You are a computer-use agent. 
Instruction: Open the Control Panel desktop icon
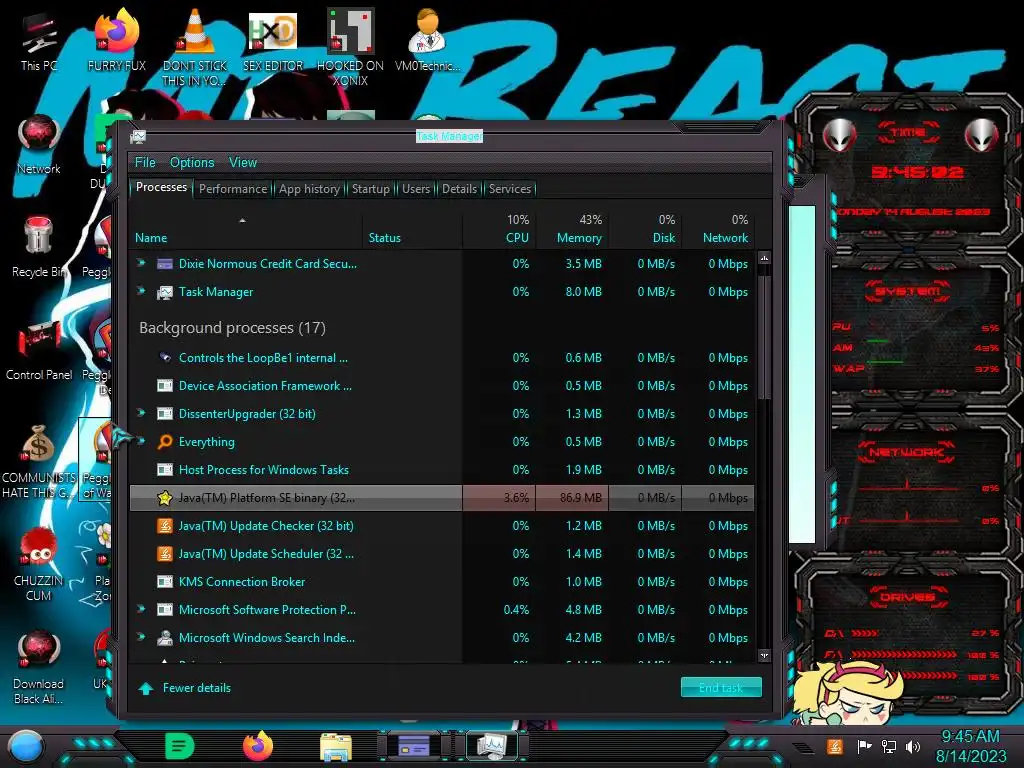(39, 351)
